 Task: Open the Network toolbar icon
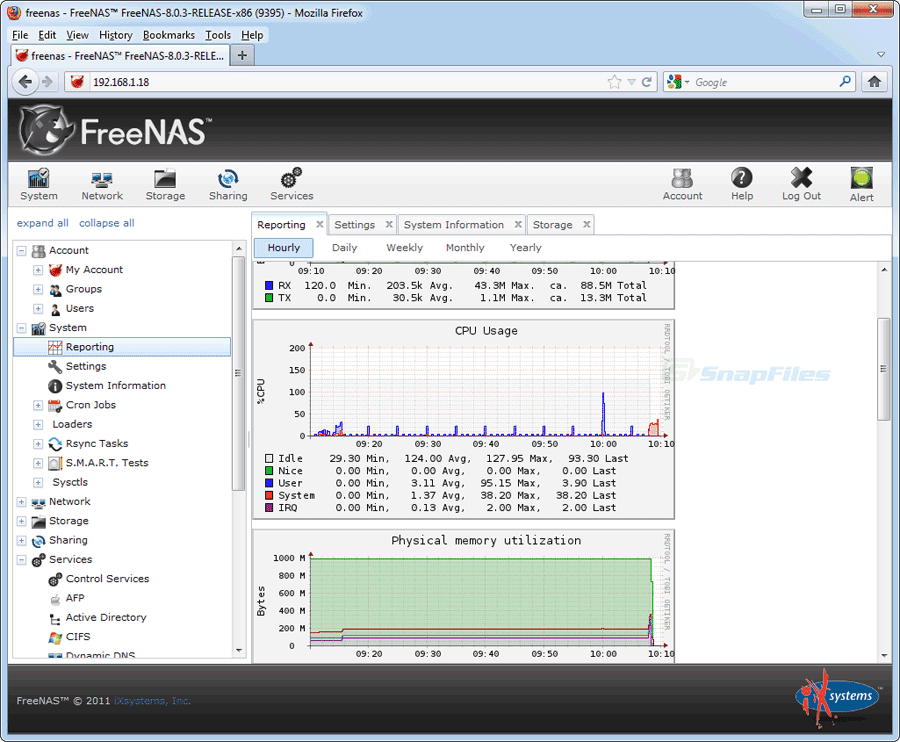click(x=102, y=184)
